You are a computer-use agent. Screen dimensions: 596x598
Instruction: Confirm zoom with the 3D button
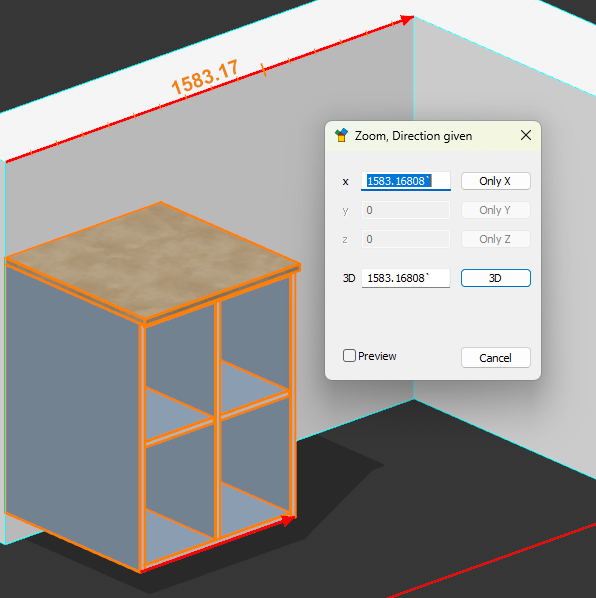pos(495,278)
